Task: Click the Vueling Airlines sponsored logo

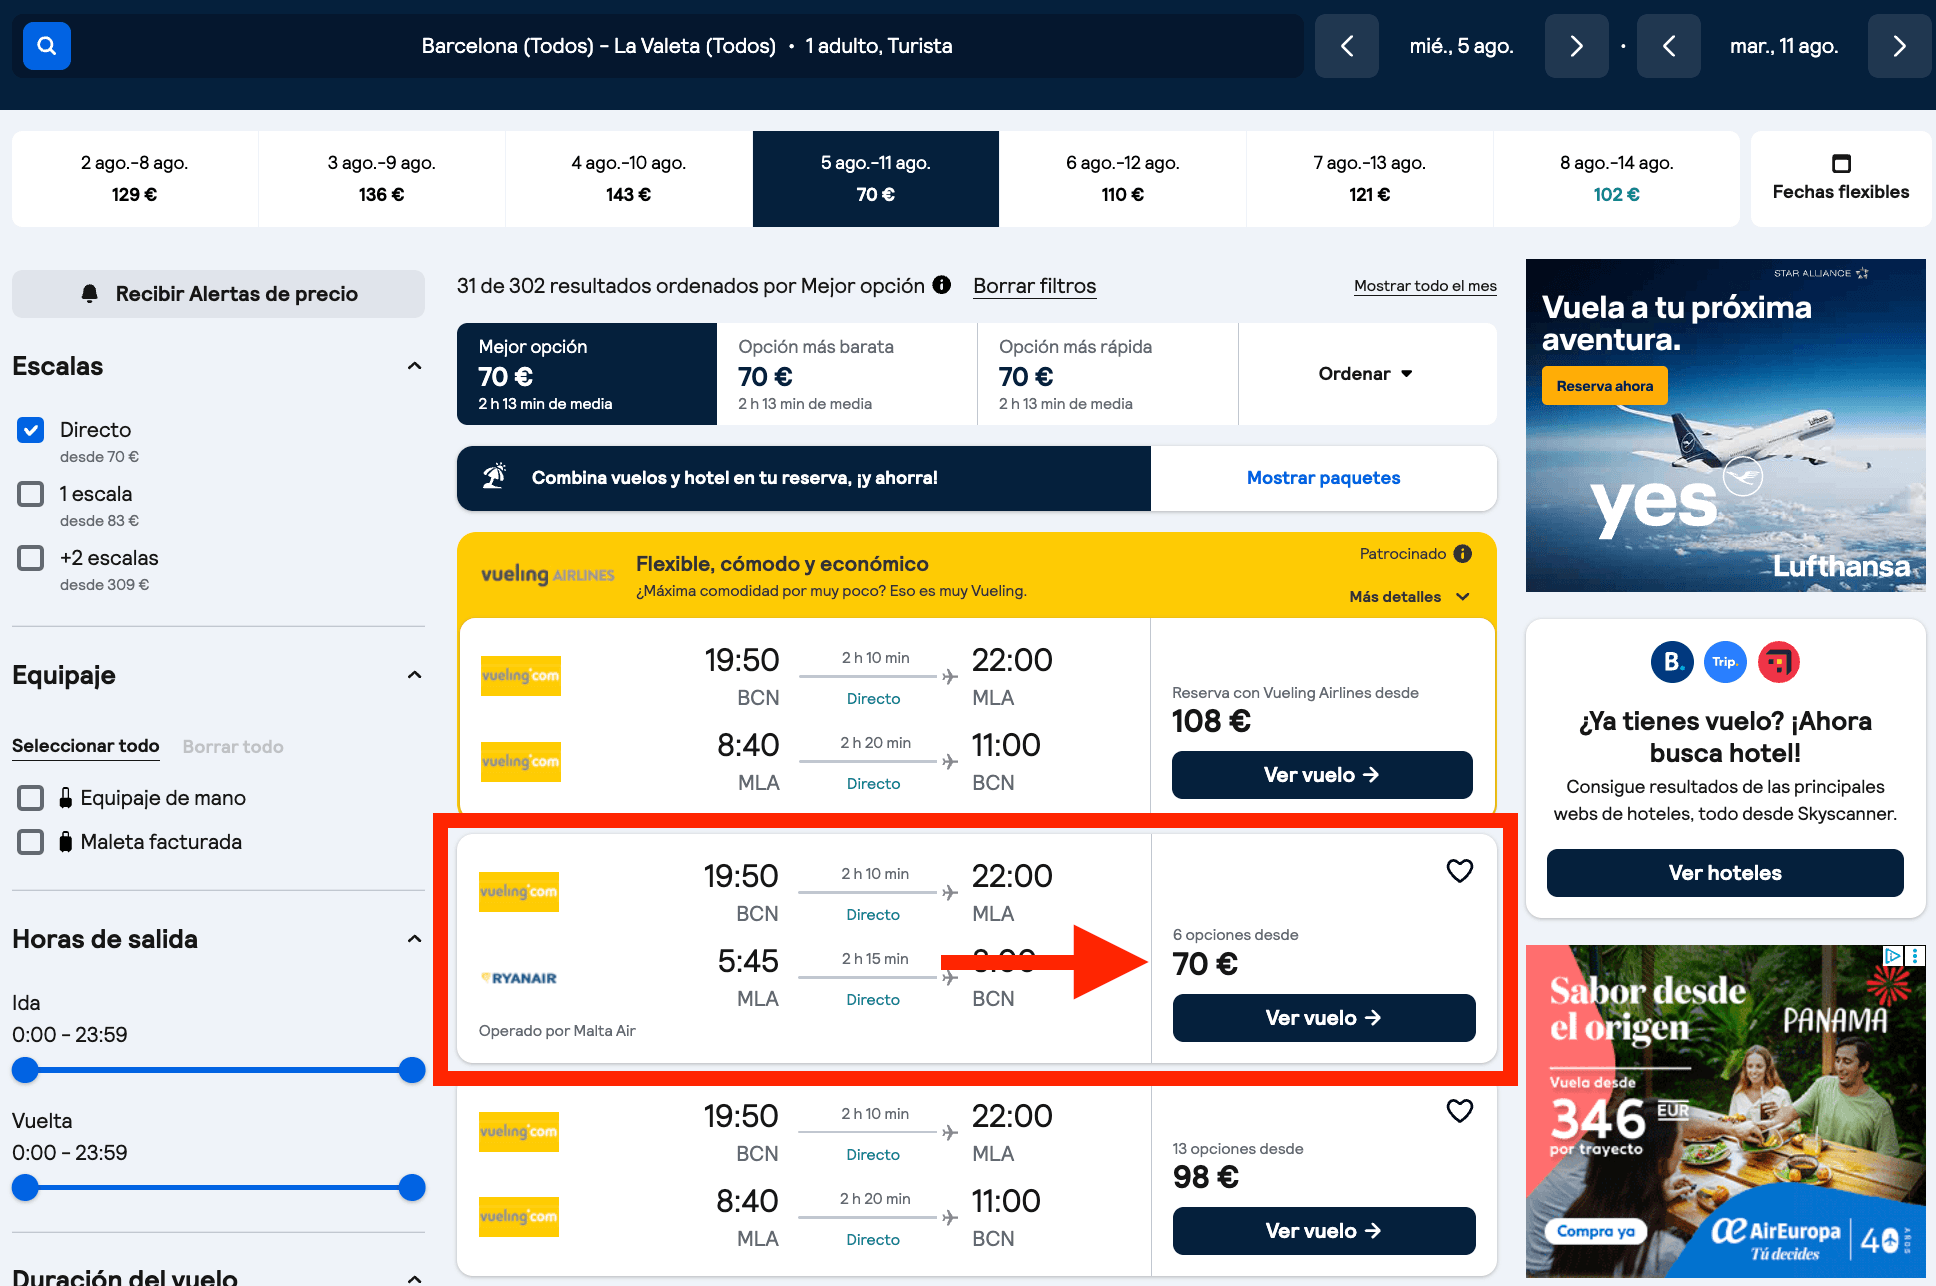Action: [547, 575]
